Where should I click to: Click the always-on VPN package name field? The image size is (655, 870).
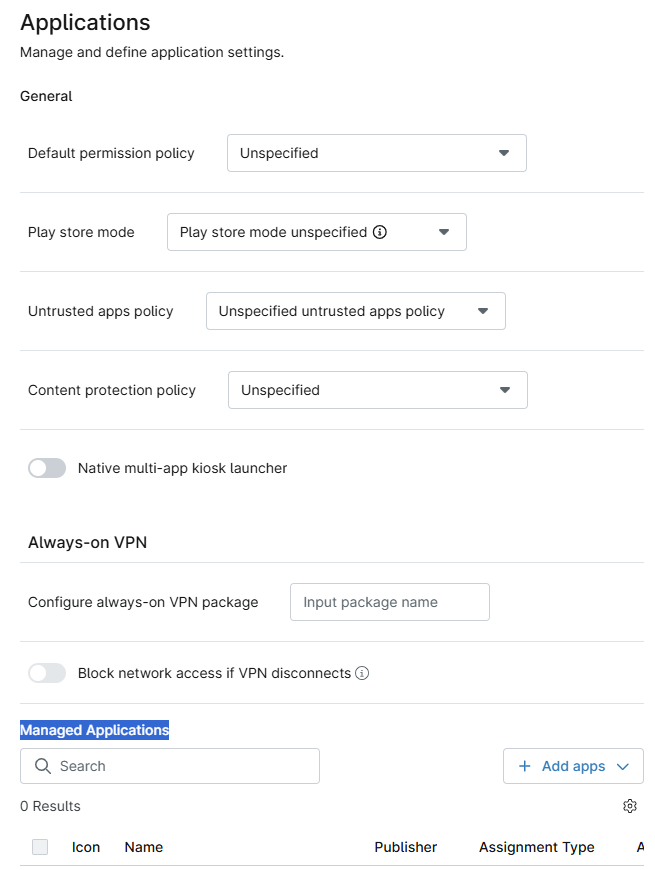tap(389, 602)
